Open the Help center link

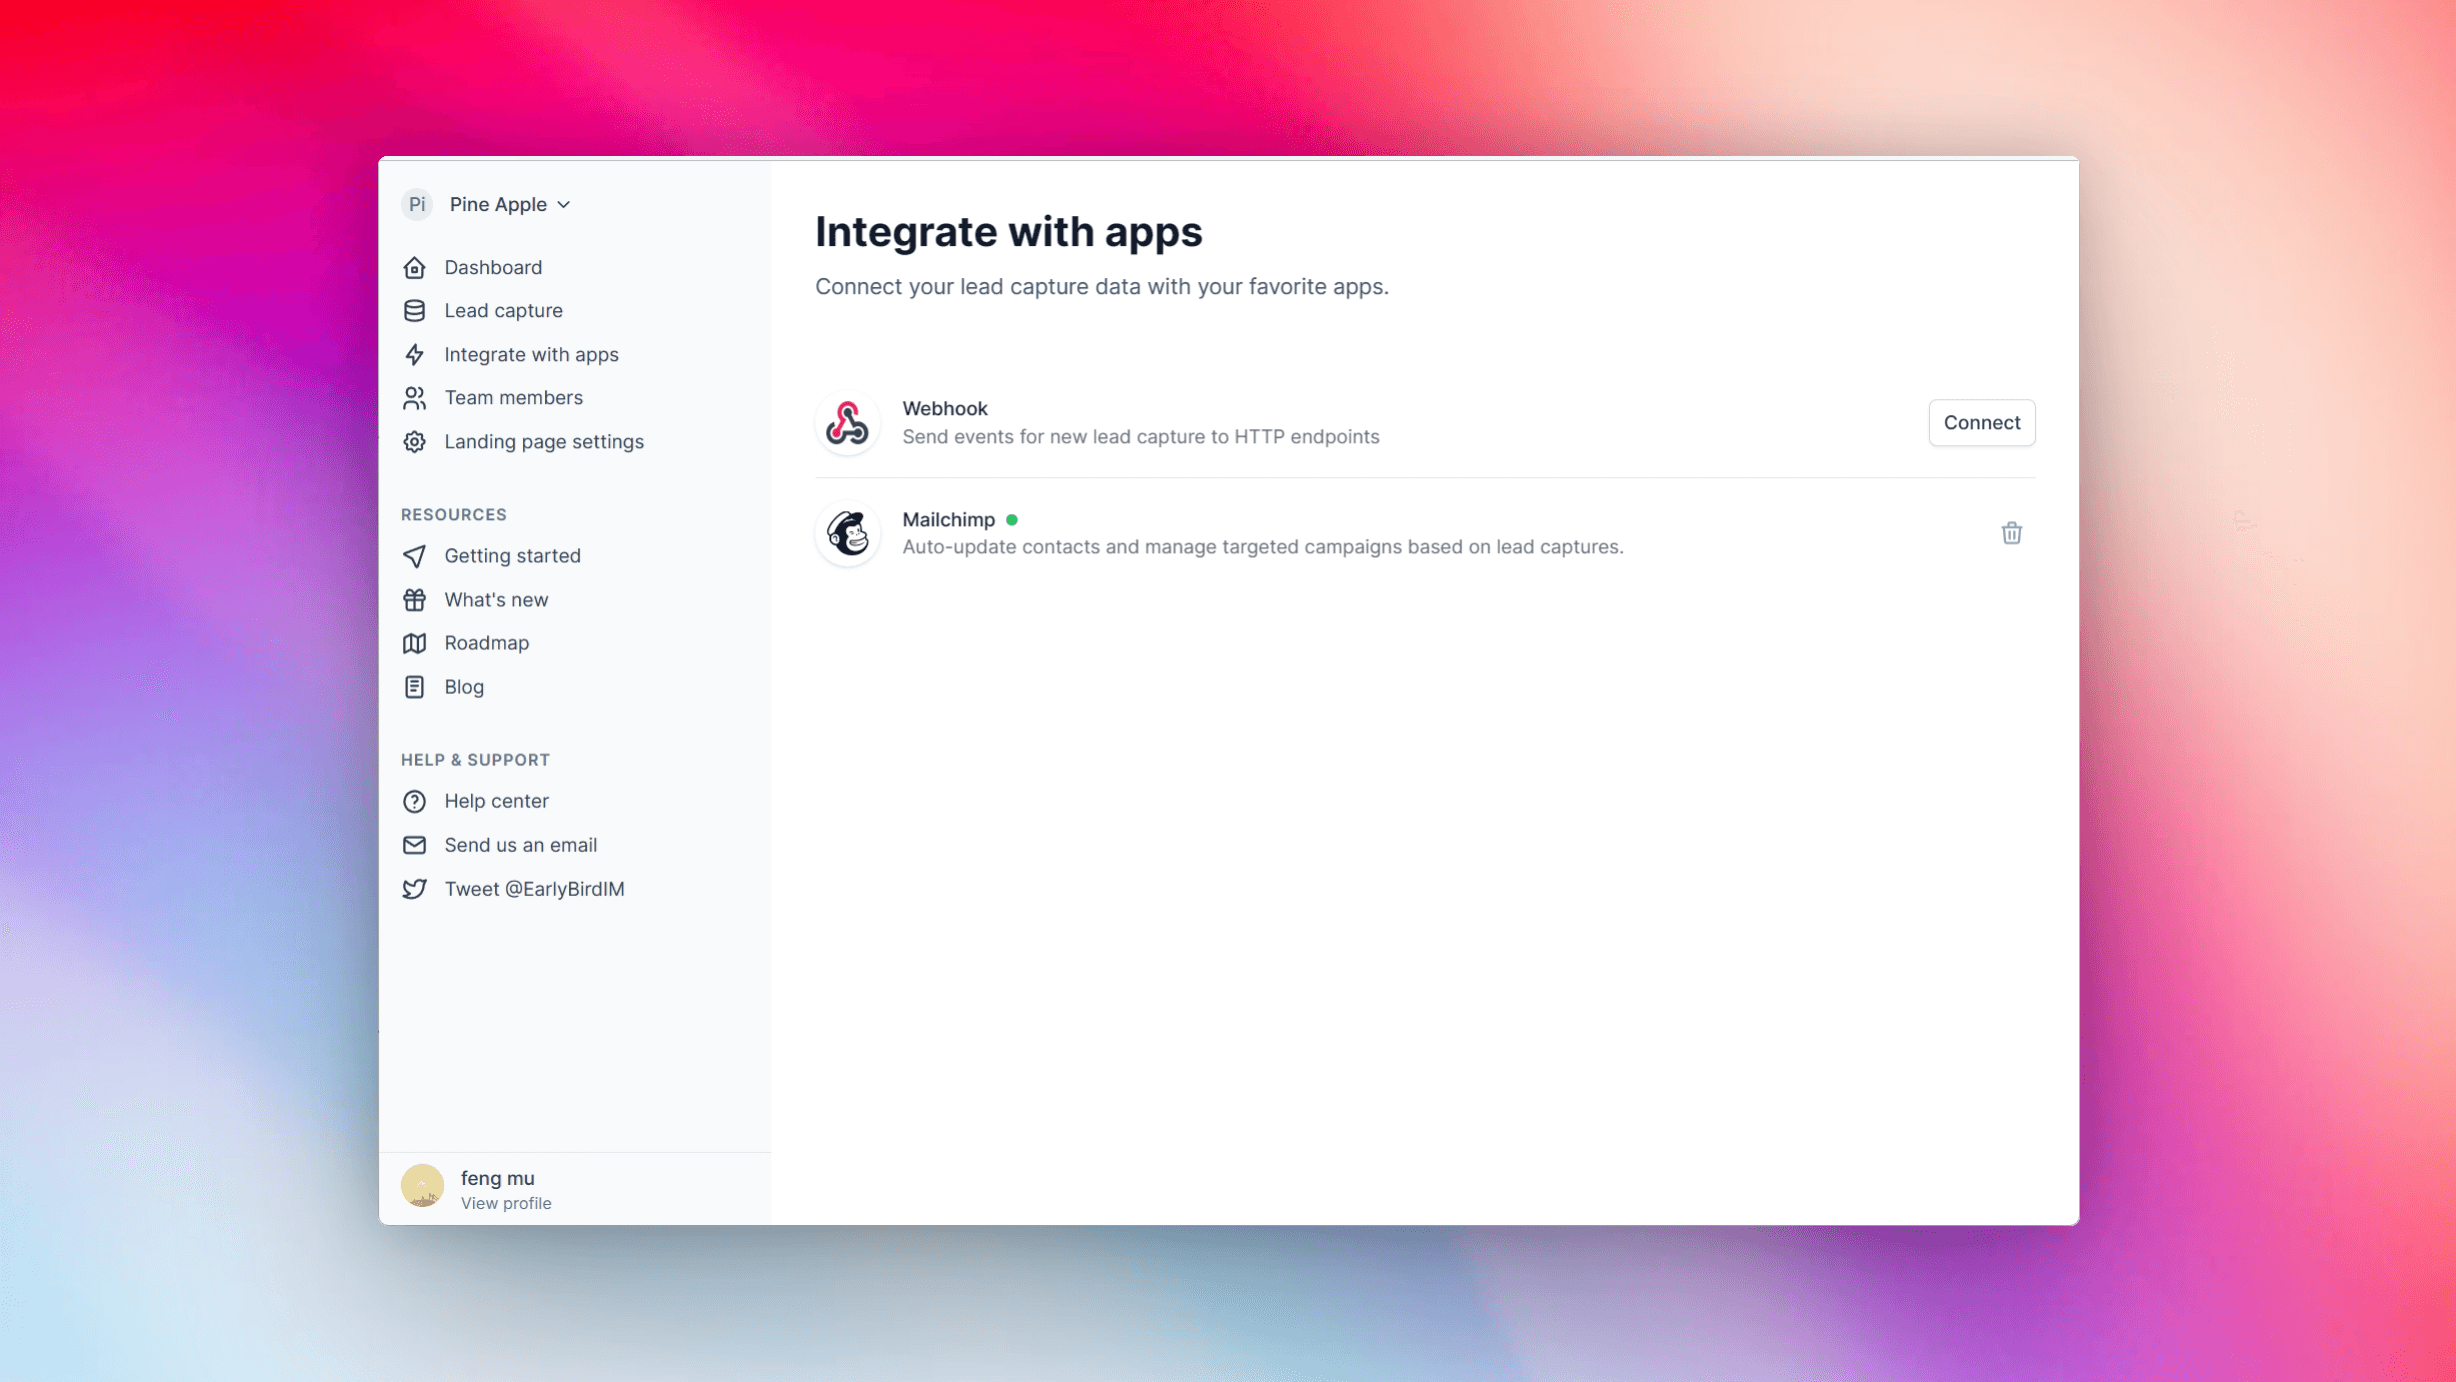(x=496, y=801)
